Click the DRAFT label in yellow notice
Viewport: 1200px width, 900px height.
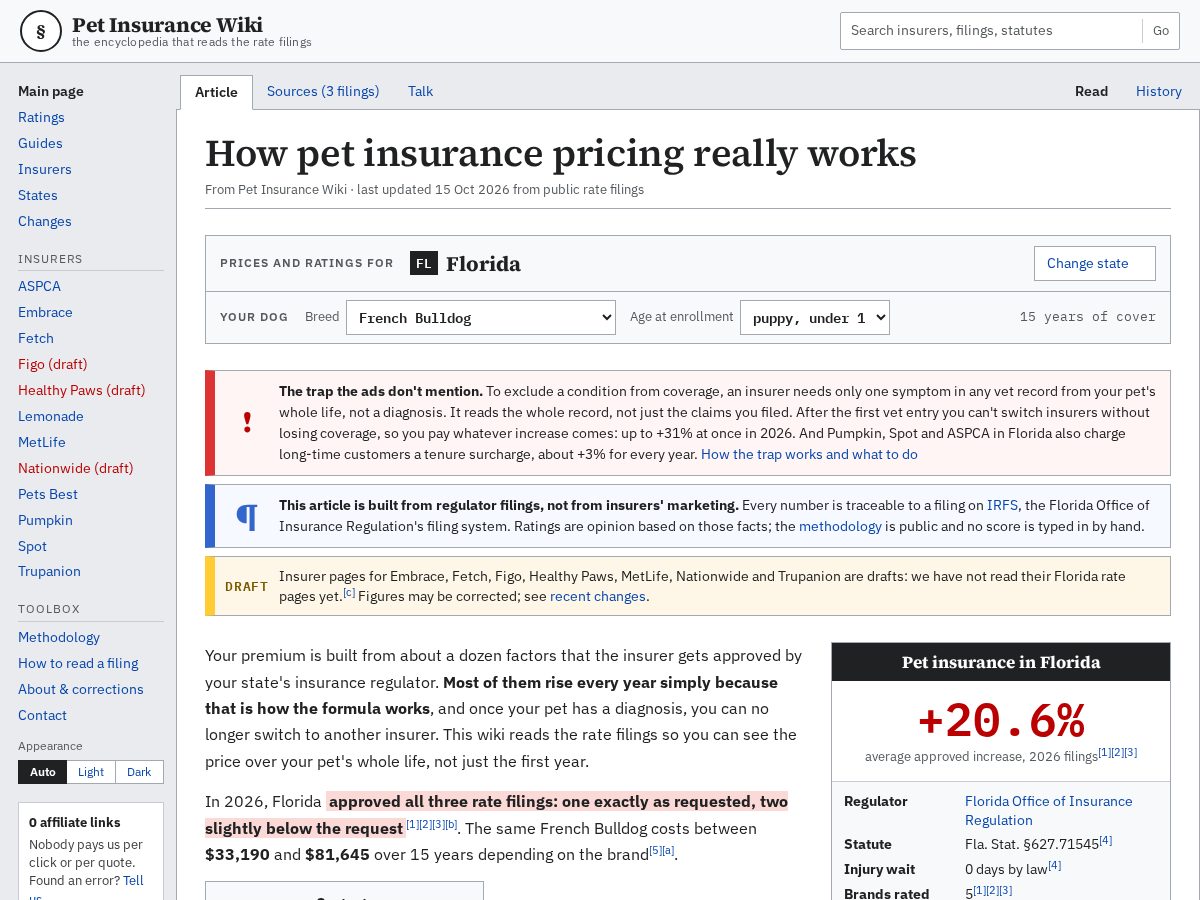[247, 586]
